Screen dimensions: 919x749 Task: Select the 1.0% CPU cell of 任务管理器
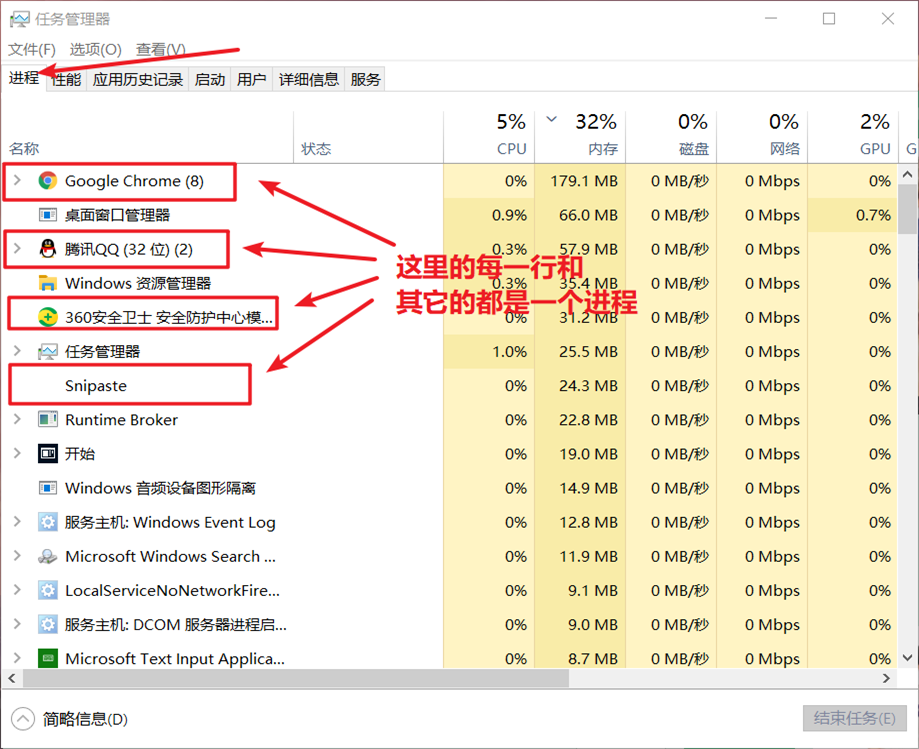(489, 352)
